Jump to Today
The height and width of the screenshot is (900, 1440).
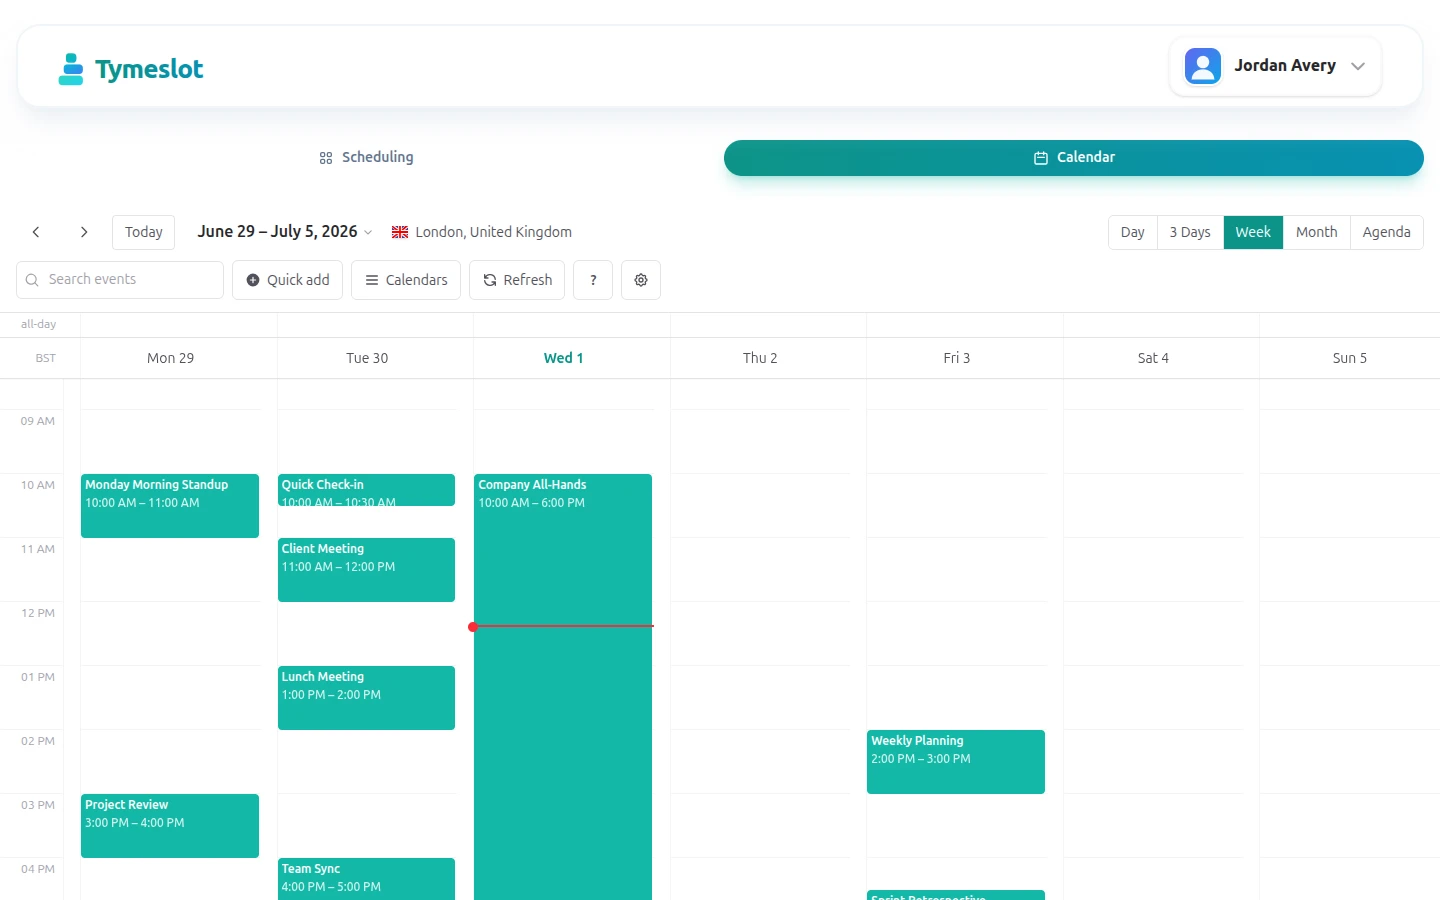pos(144,232)
